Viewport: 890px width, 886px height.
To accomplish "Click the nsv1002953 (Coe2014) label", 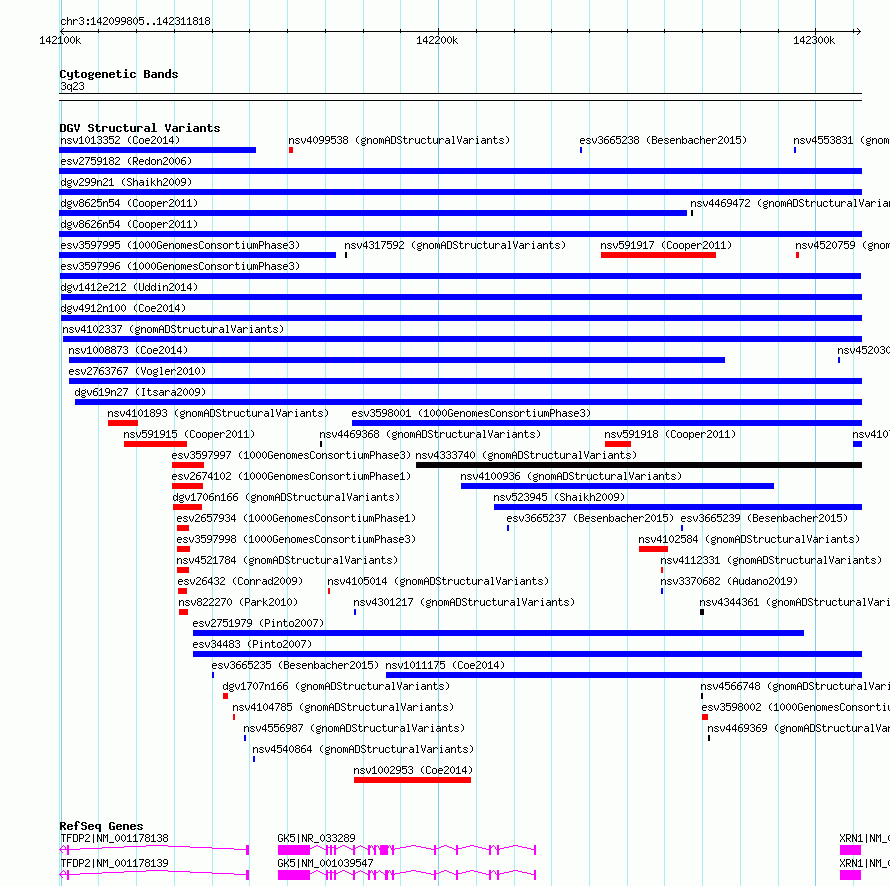I will coord(413,770).
